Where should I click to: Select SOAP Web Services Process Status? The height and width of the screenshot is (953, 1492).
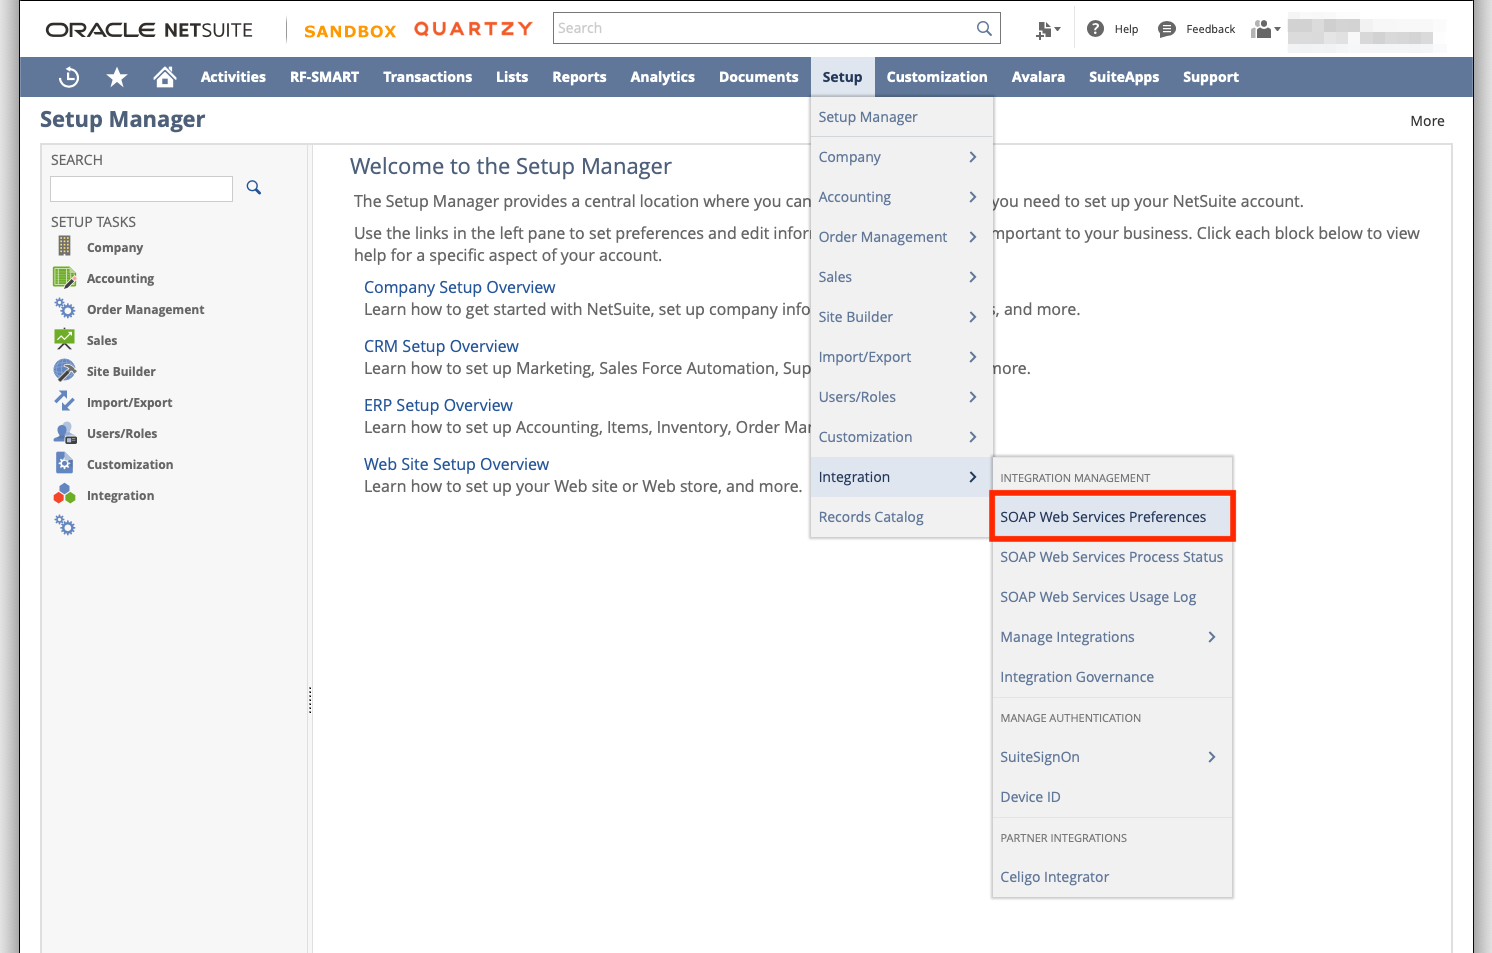click(1111, 557)
